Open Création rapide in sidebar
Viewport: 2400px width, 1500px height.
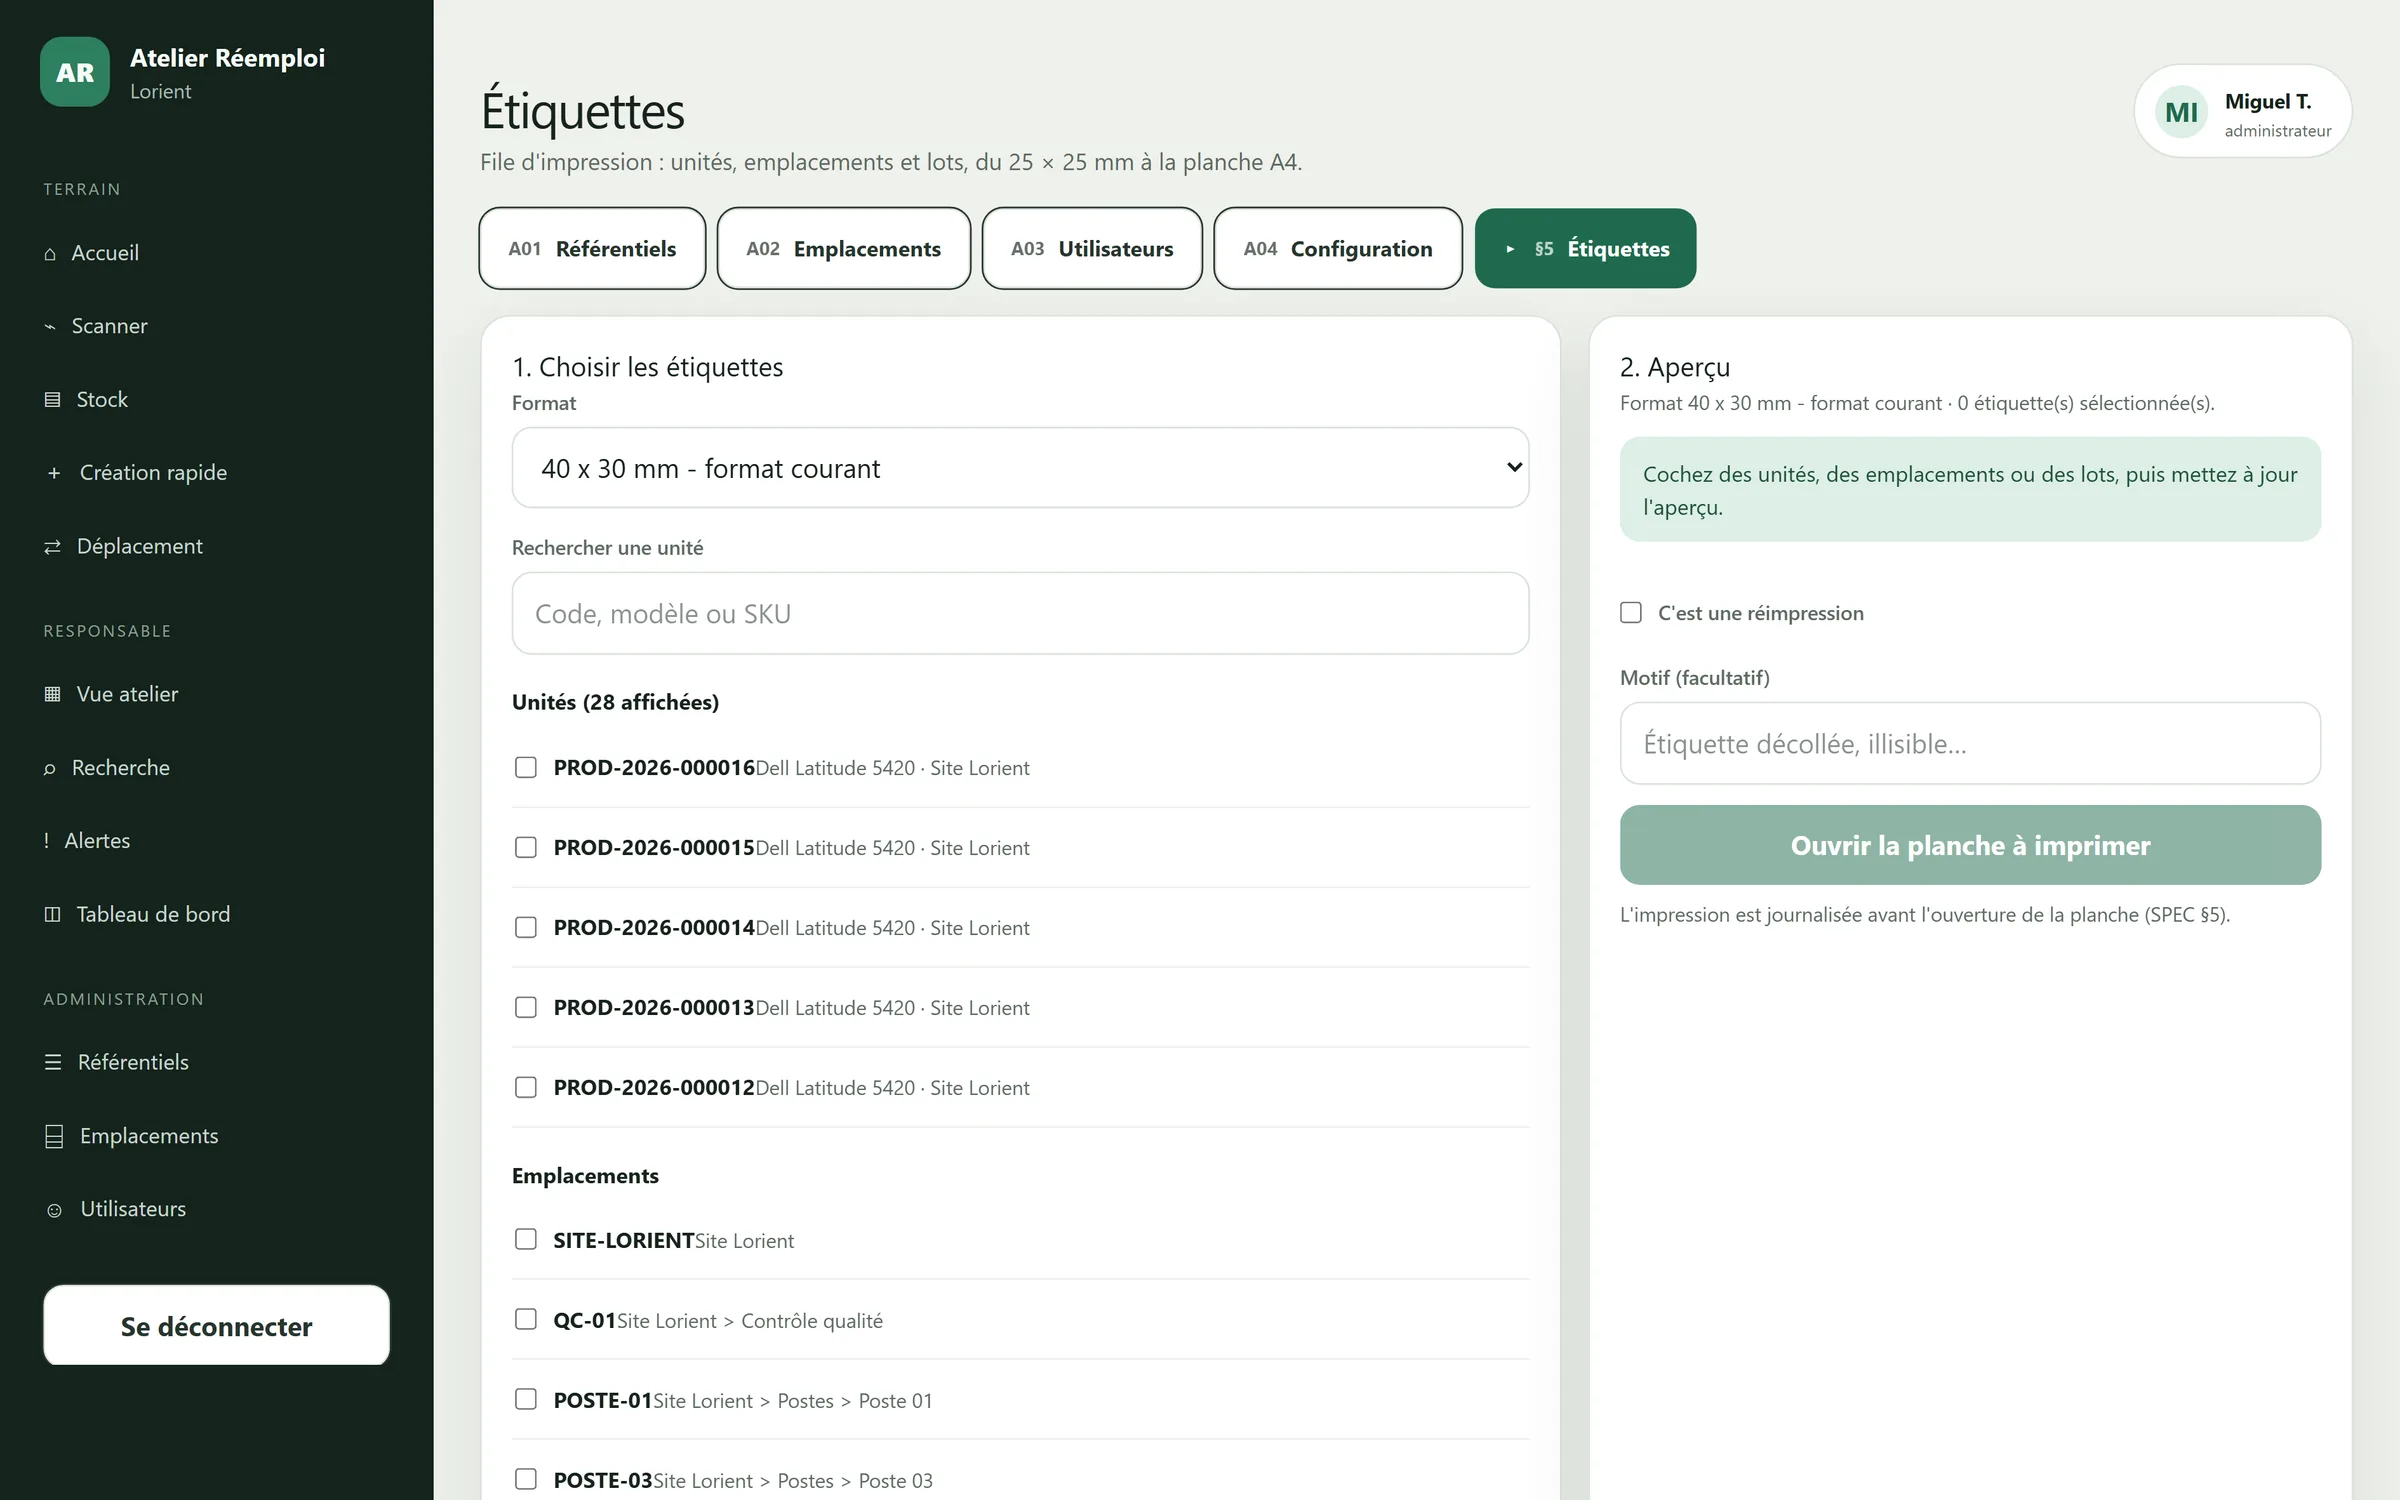point(216,473)
